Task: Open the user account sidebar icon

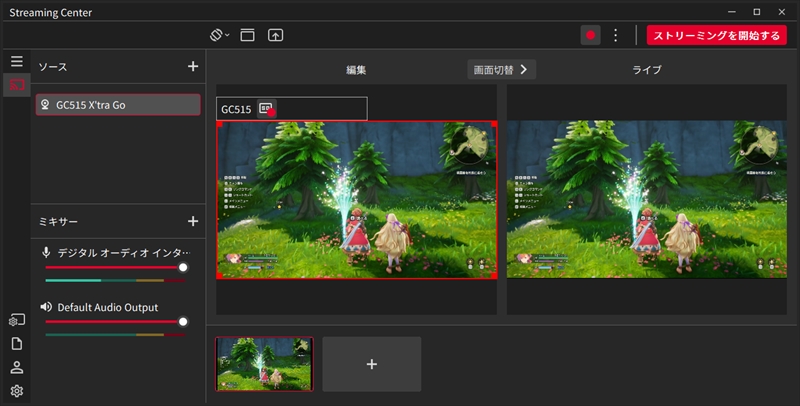Action: click(17, 367)
